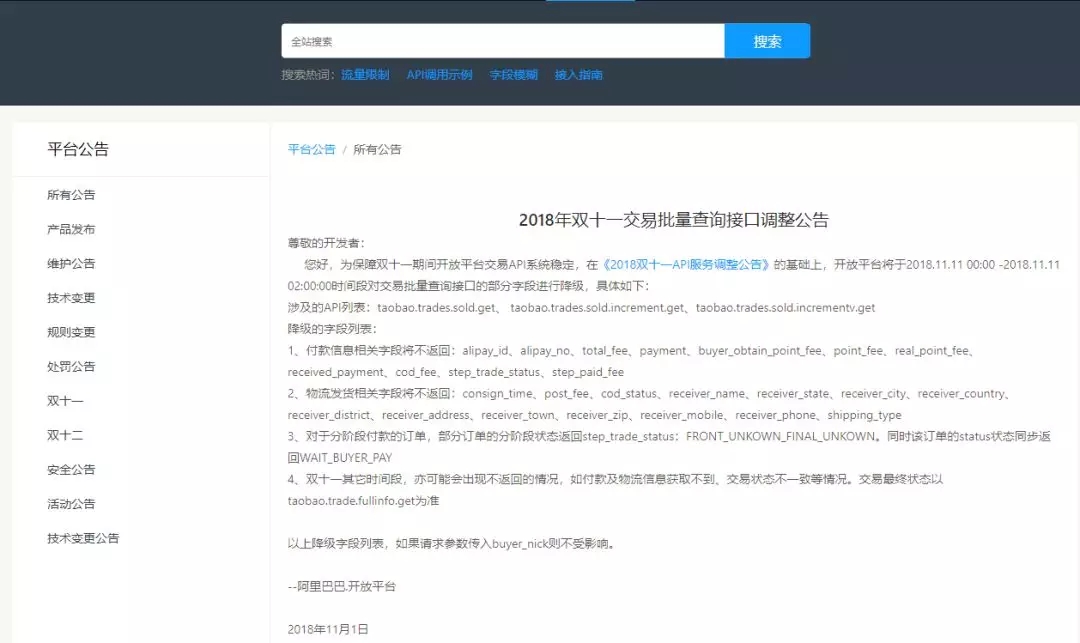The image size is (1080, 643).
Task: Click 活动公告 in the sidebar
Action: coord(71,504)
